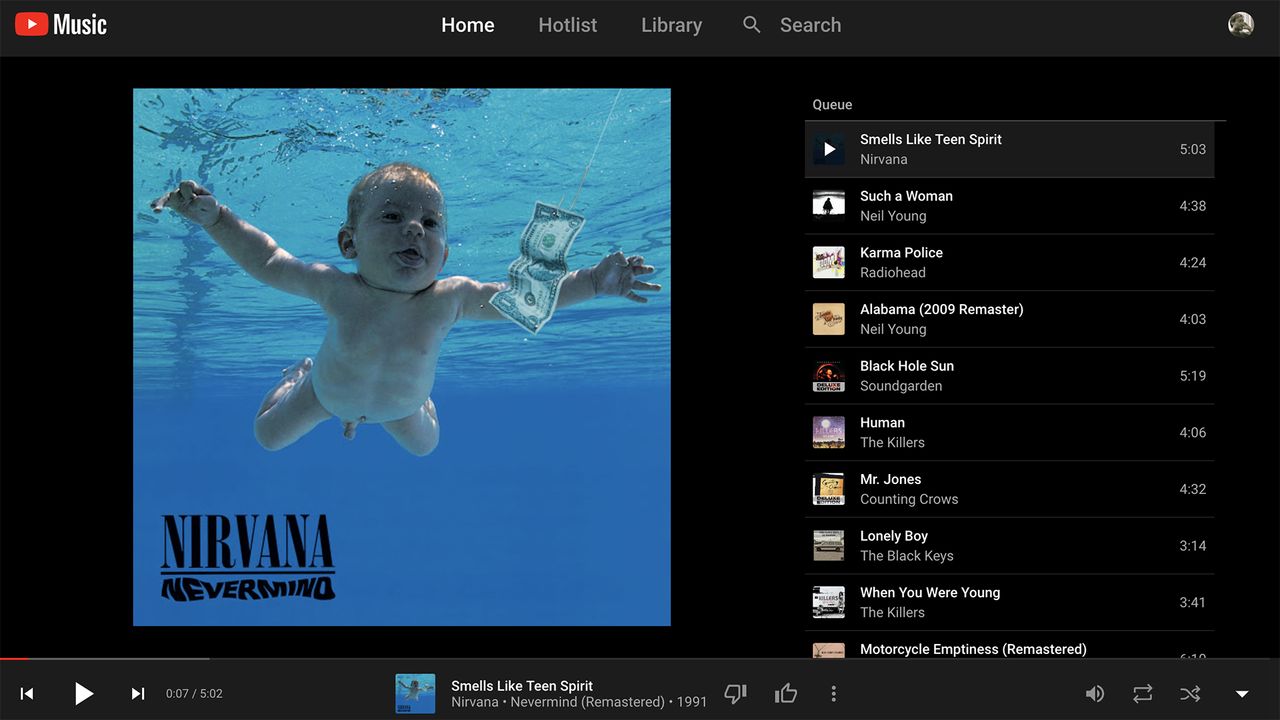The height and width of the screenshot is (720, 1280).
Task: Click the Lonely Boy album thumbnail
Action: tap(829, 546)
